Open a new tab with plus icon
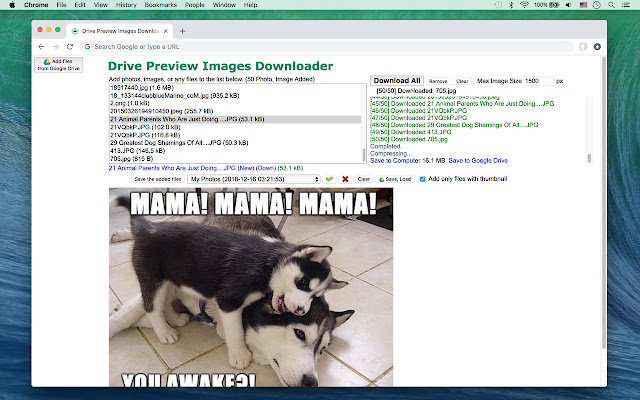Image resolution: width=640 pixels, height=400 pixels. [x=182, y=31]
